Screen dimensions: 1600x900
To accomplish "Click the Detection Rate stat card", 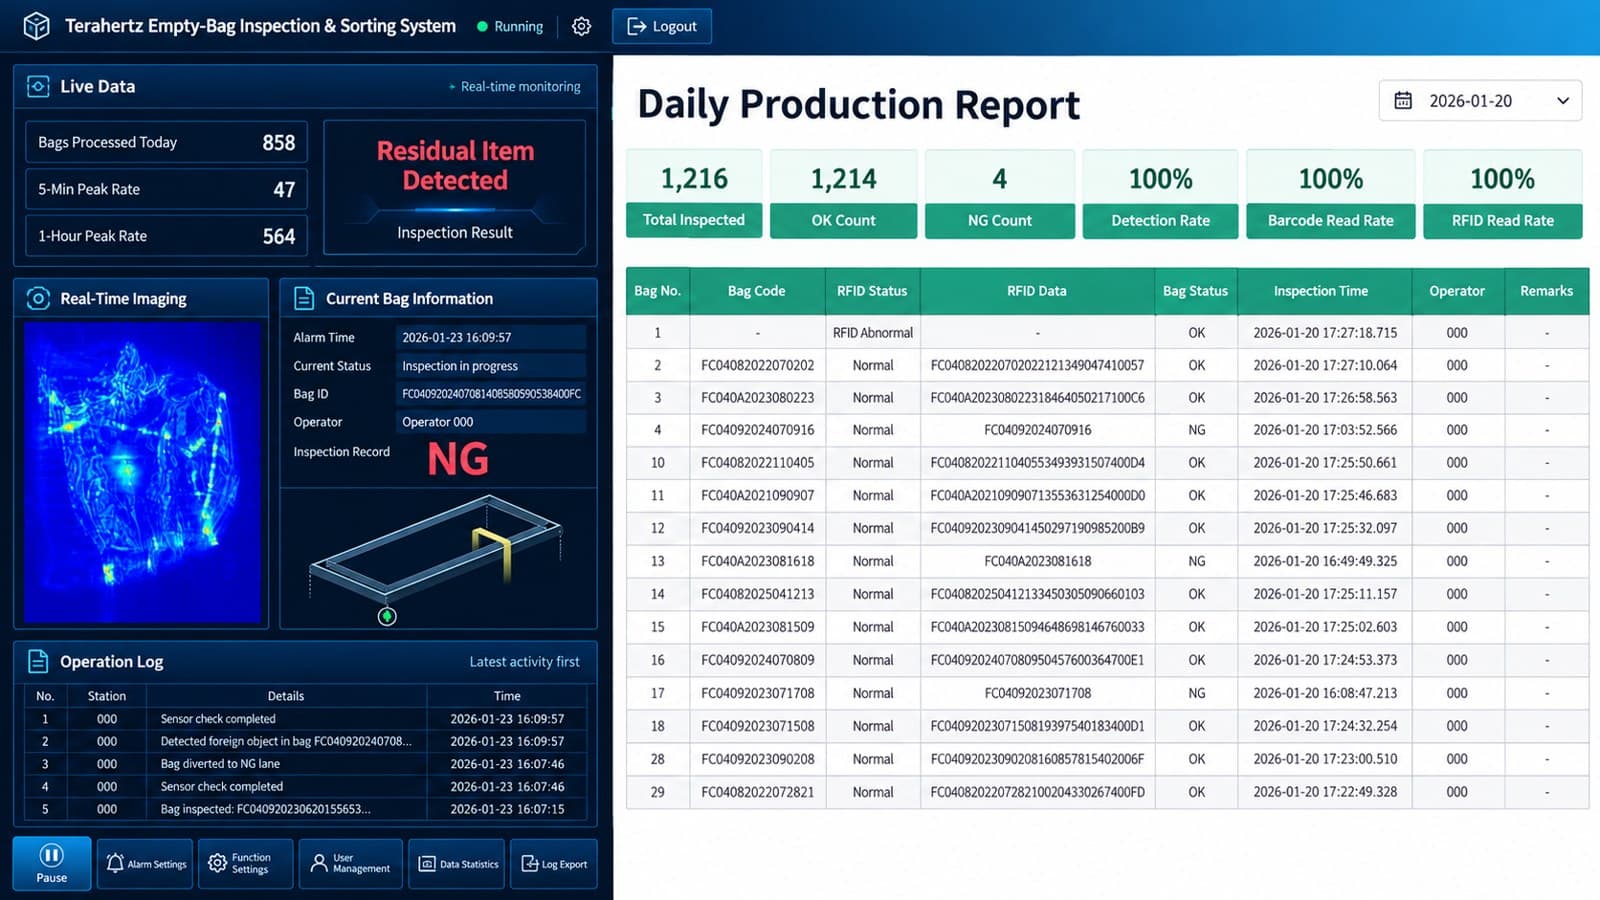I will coord(1160,194).
